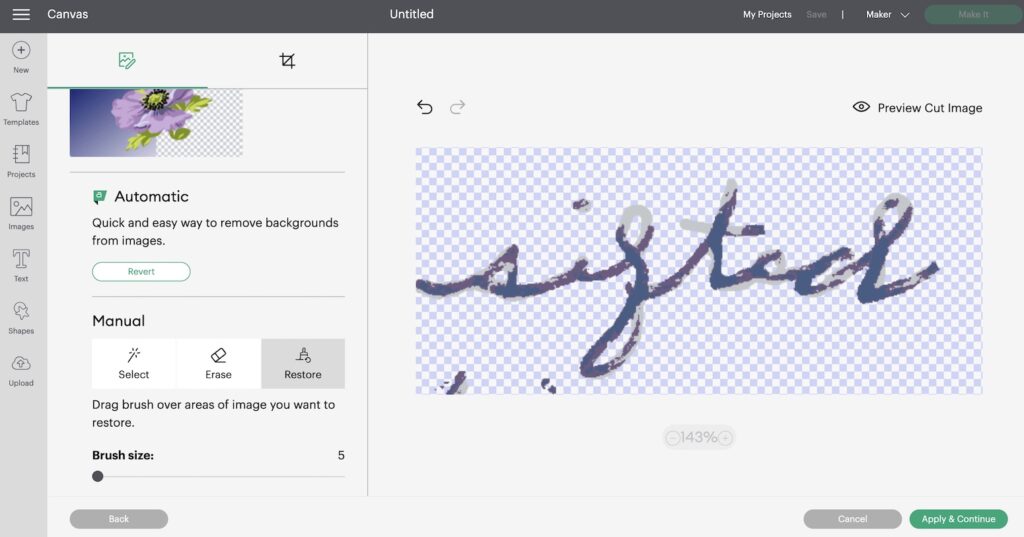The height and width of the screenshot is (537, 1024).
Task: Undo the last edit
Action: 425,107
